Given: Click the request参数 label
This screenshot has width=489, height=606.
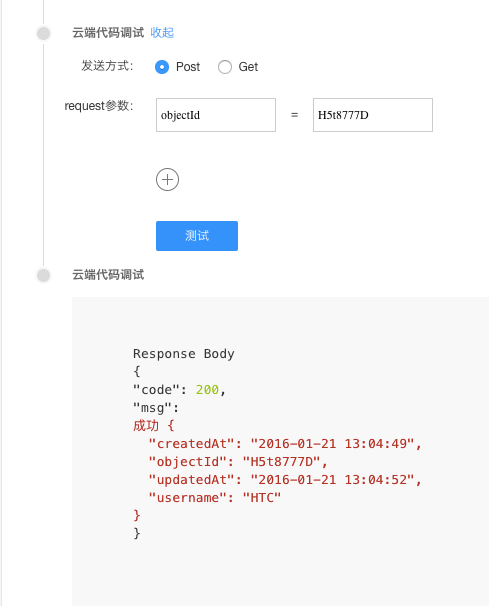Looking at the screenshot, I should [x=99, y=106].
